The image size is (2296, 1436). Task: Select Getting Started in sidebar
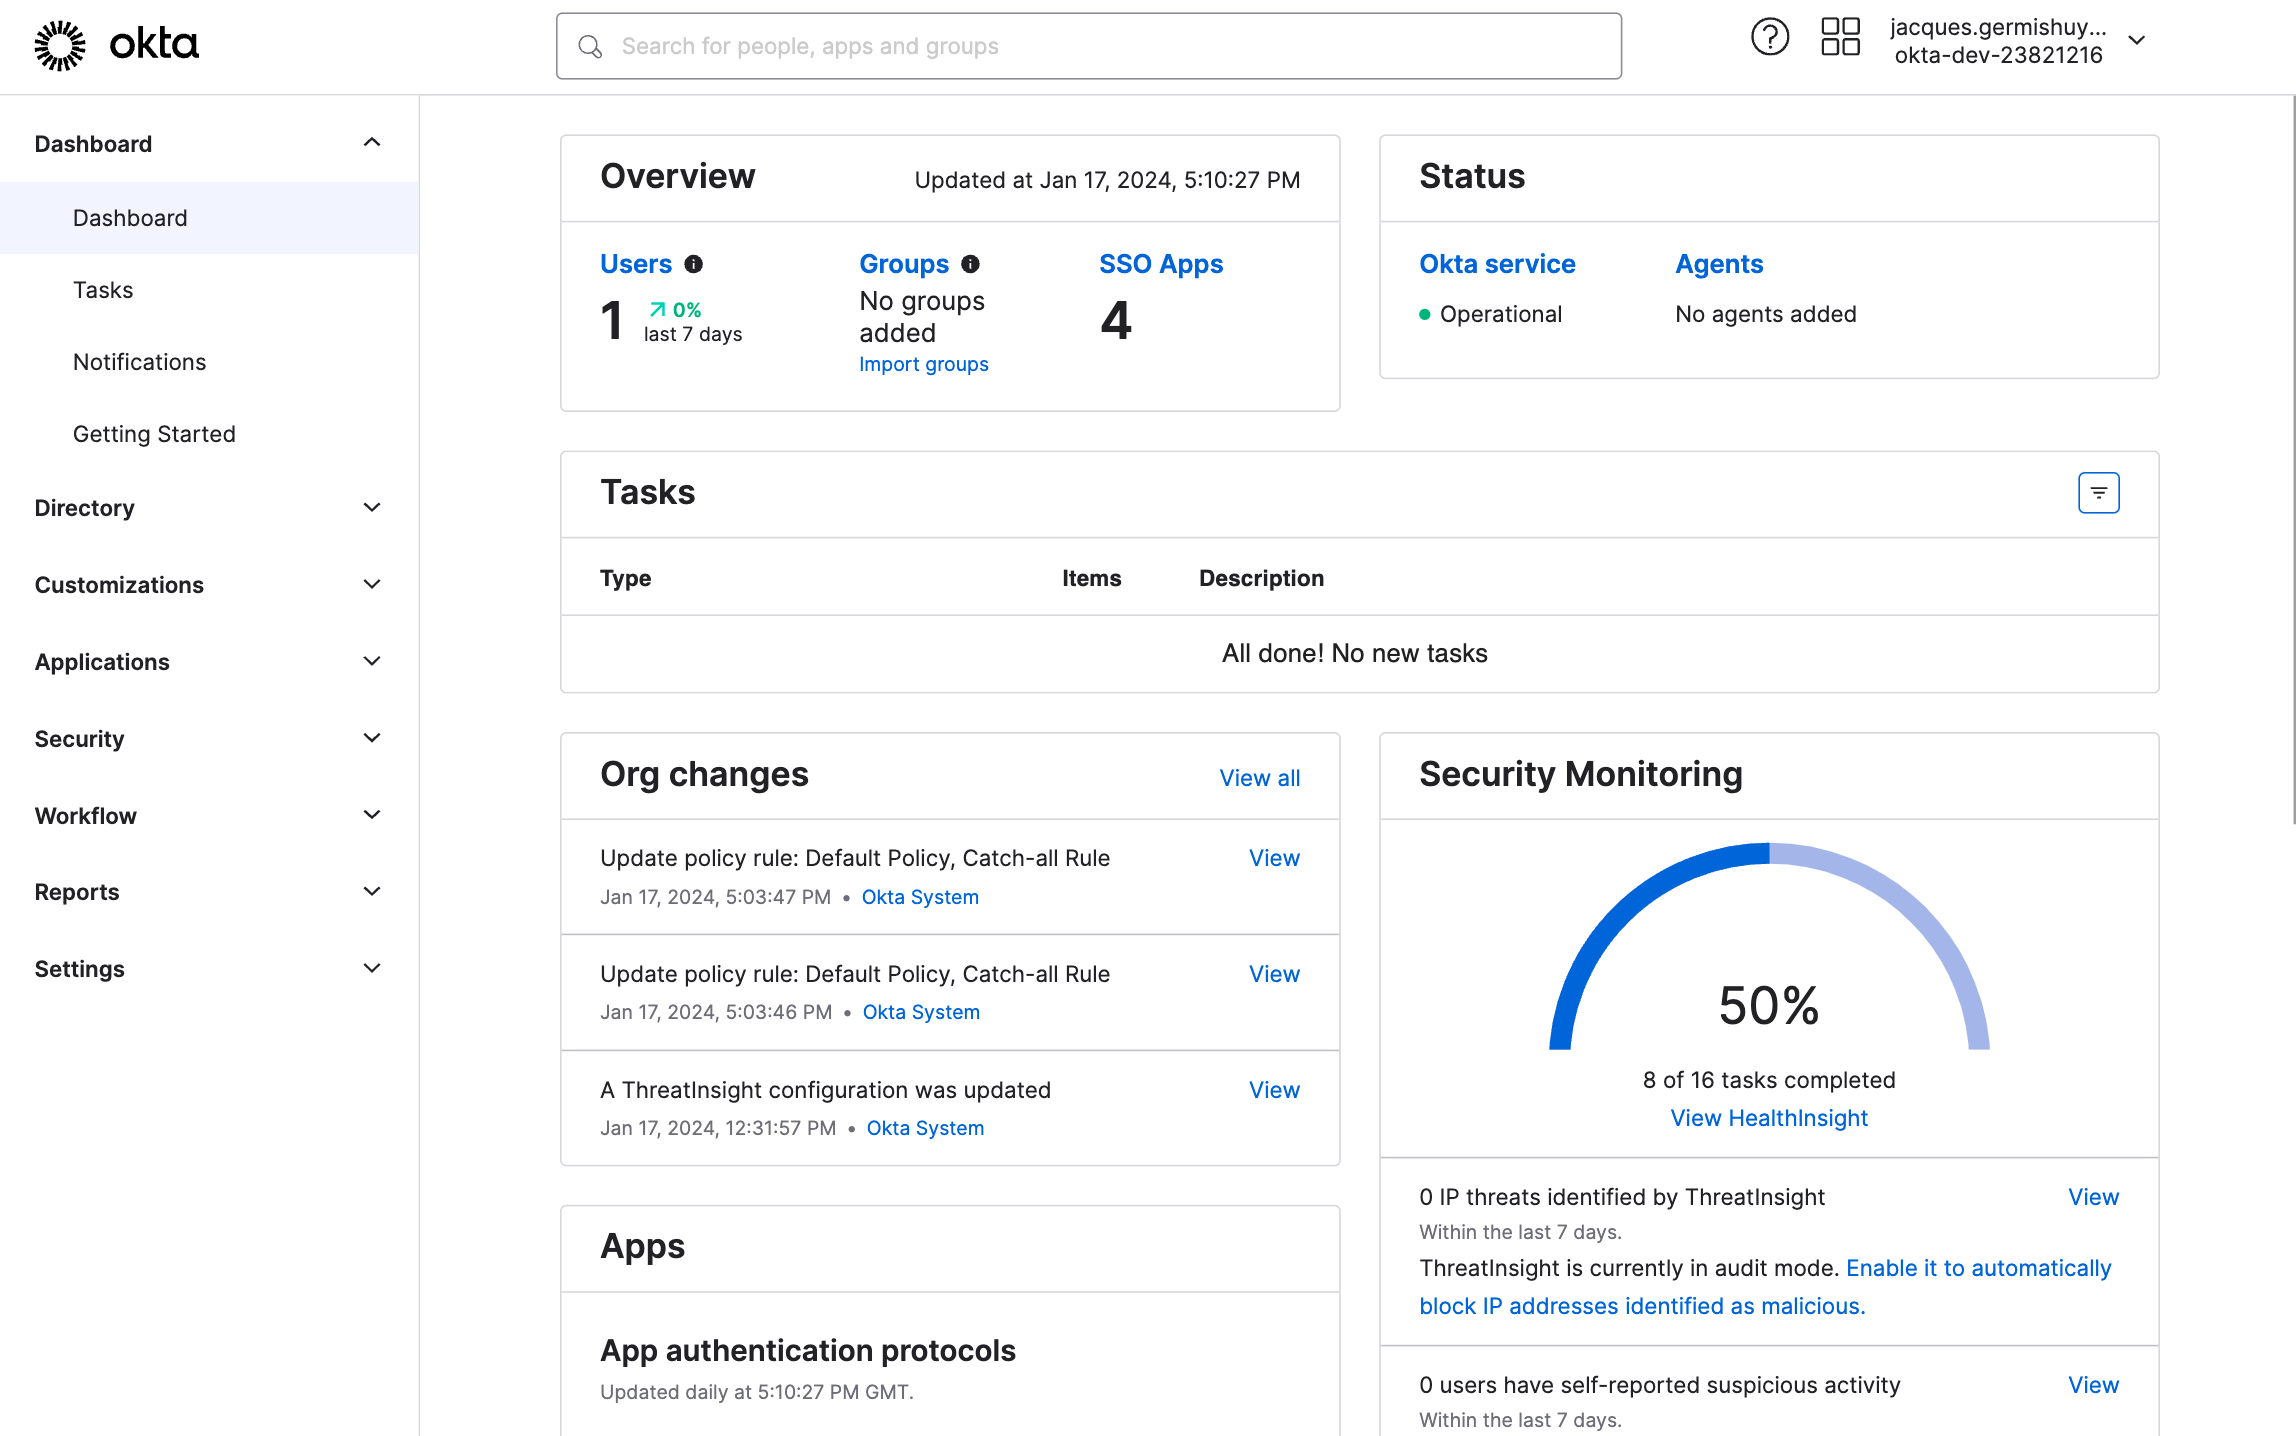coord(154,434)
